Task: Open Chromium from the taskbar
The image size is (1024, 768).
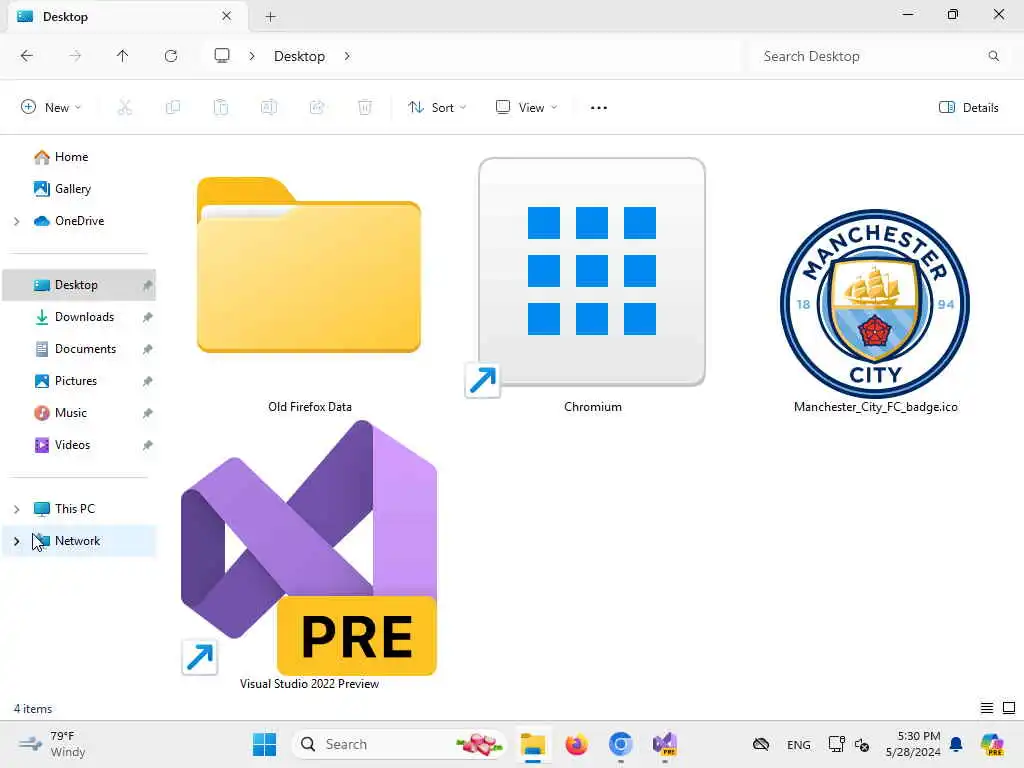Action: (620, 744)
